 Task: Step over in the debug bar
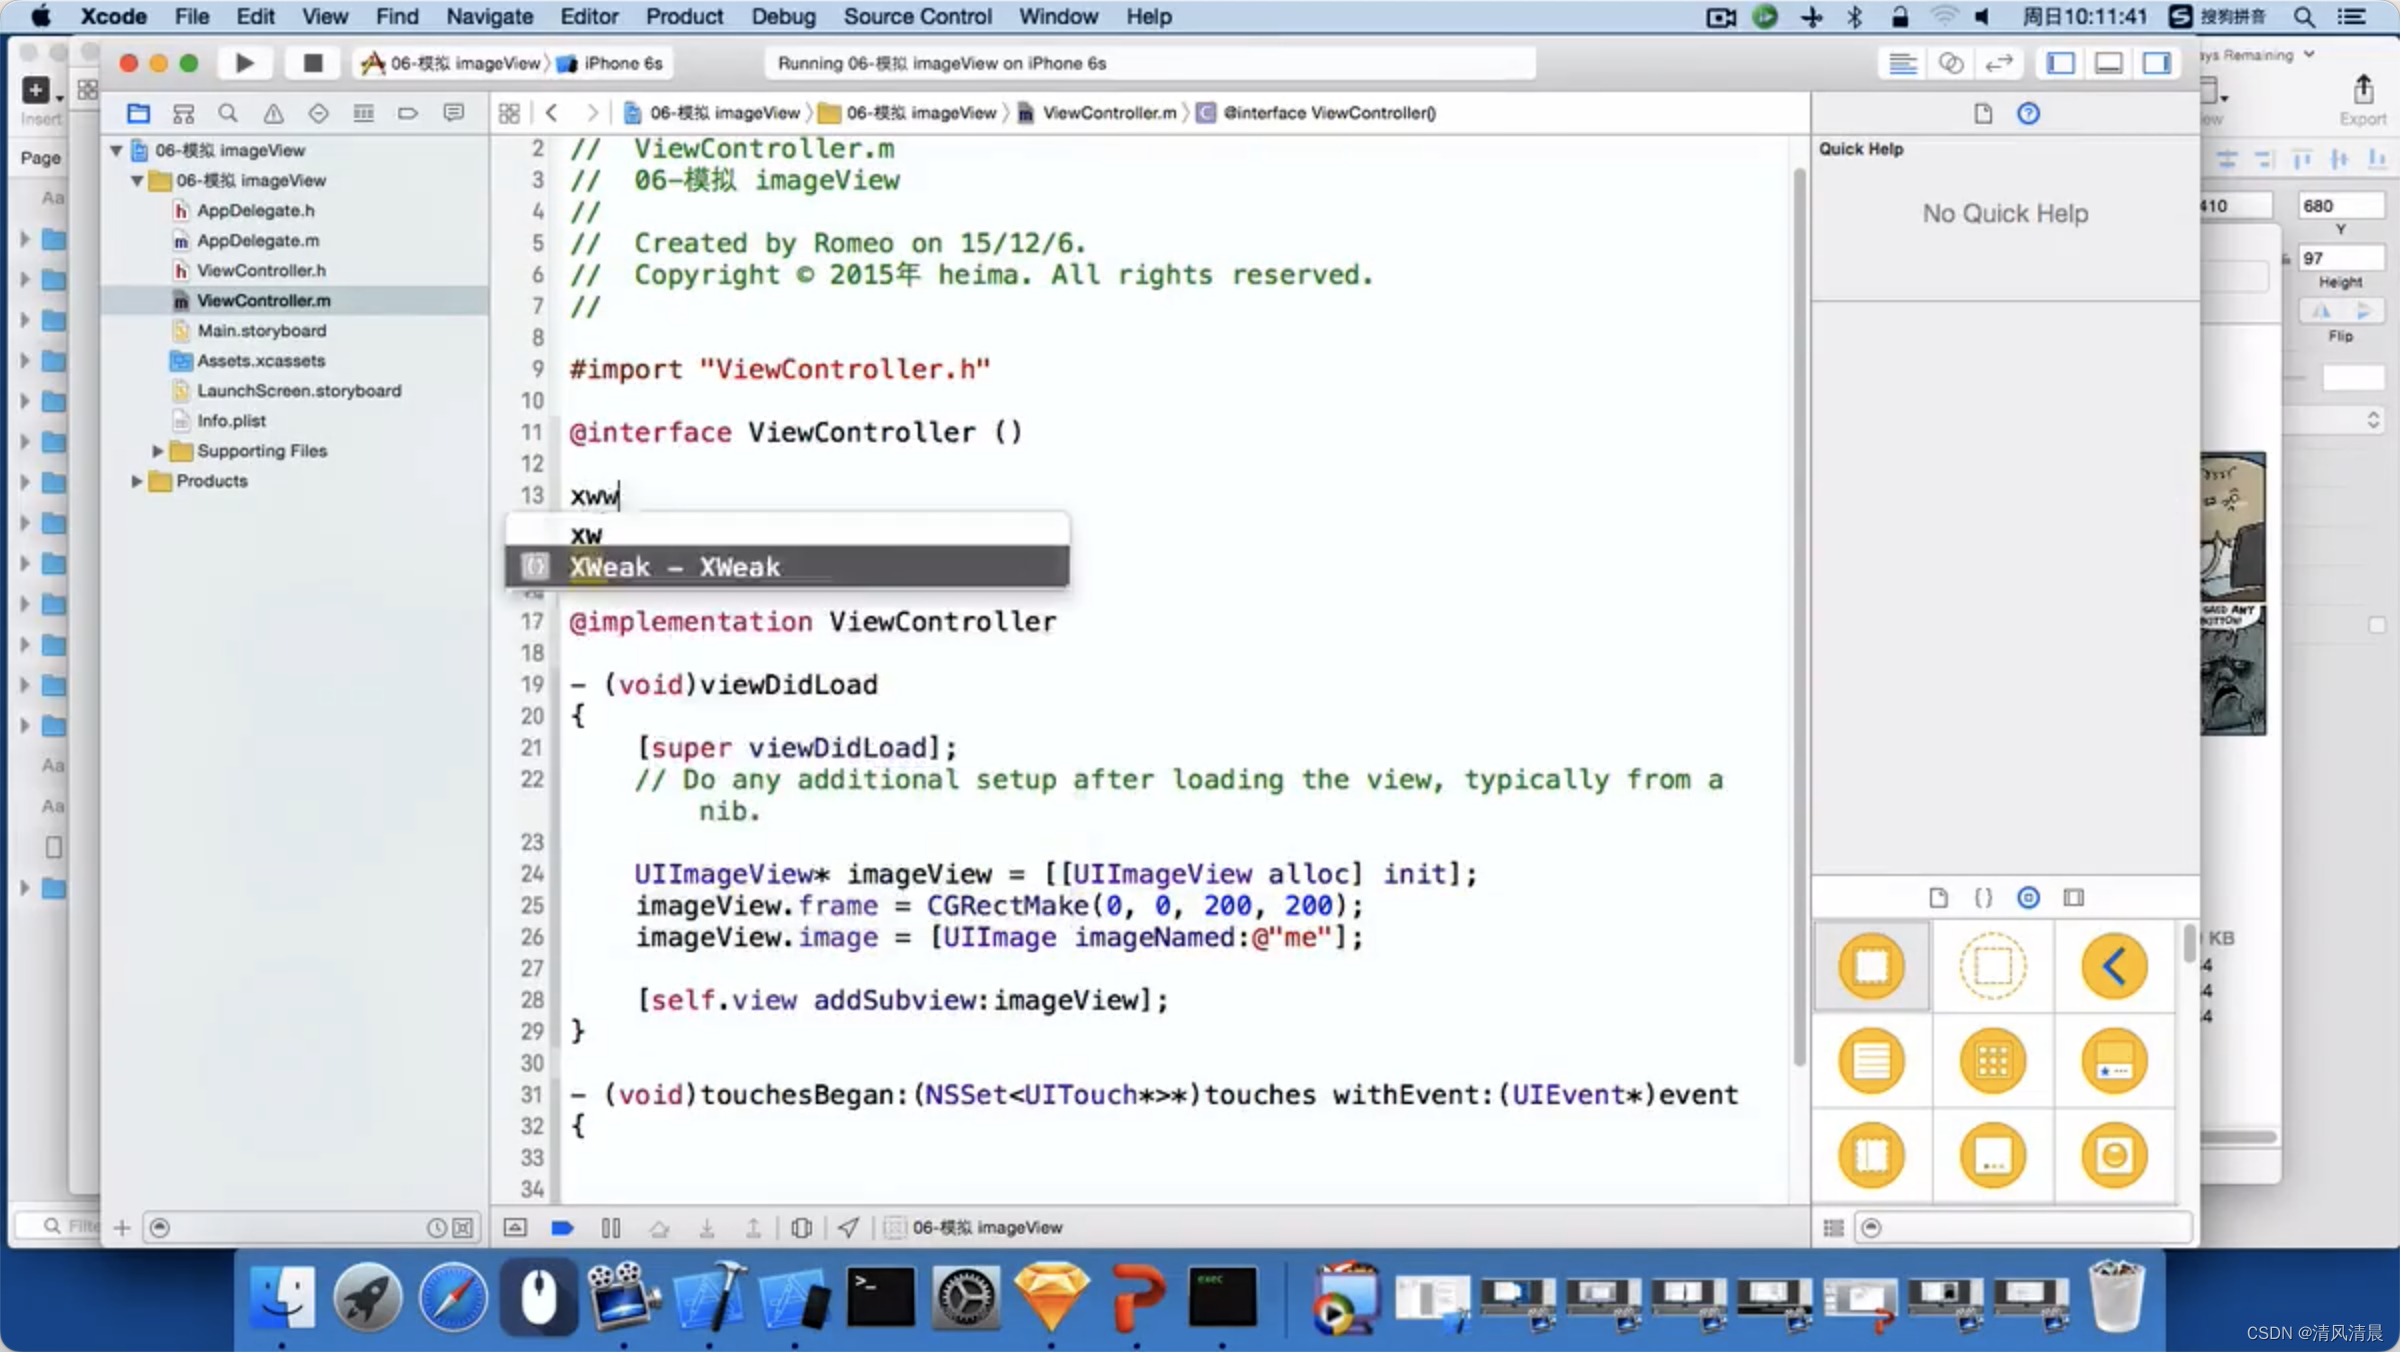(658, 1227)
